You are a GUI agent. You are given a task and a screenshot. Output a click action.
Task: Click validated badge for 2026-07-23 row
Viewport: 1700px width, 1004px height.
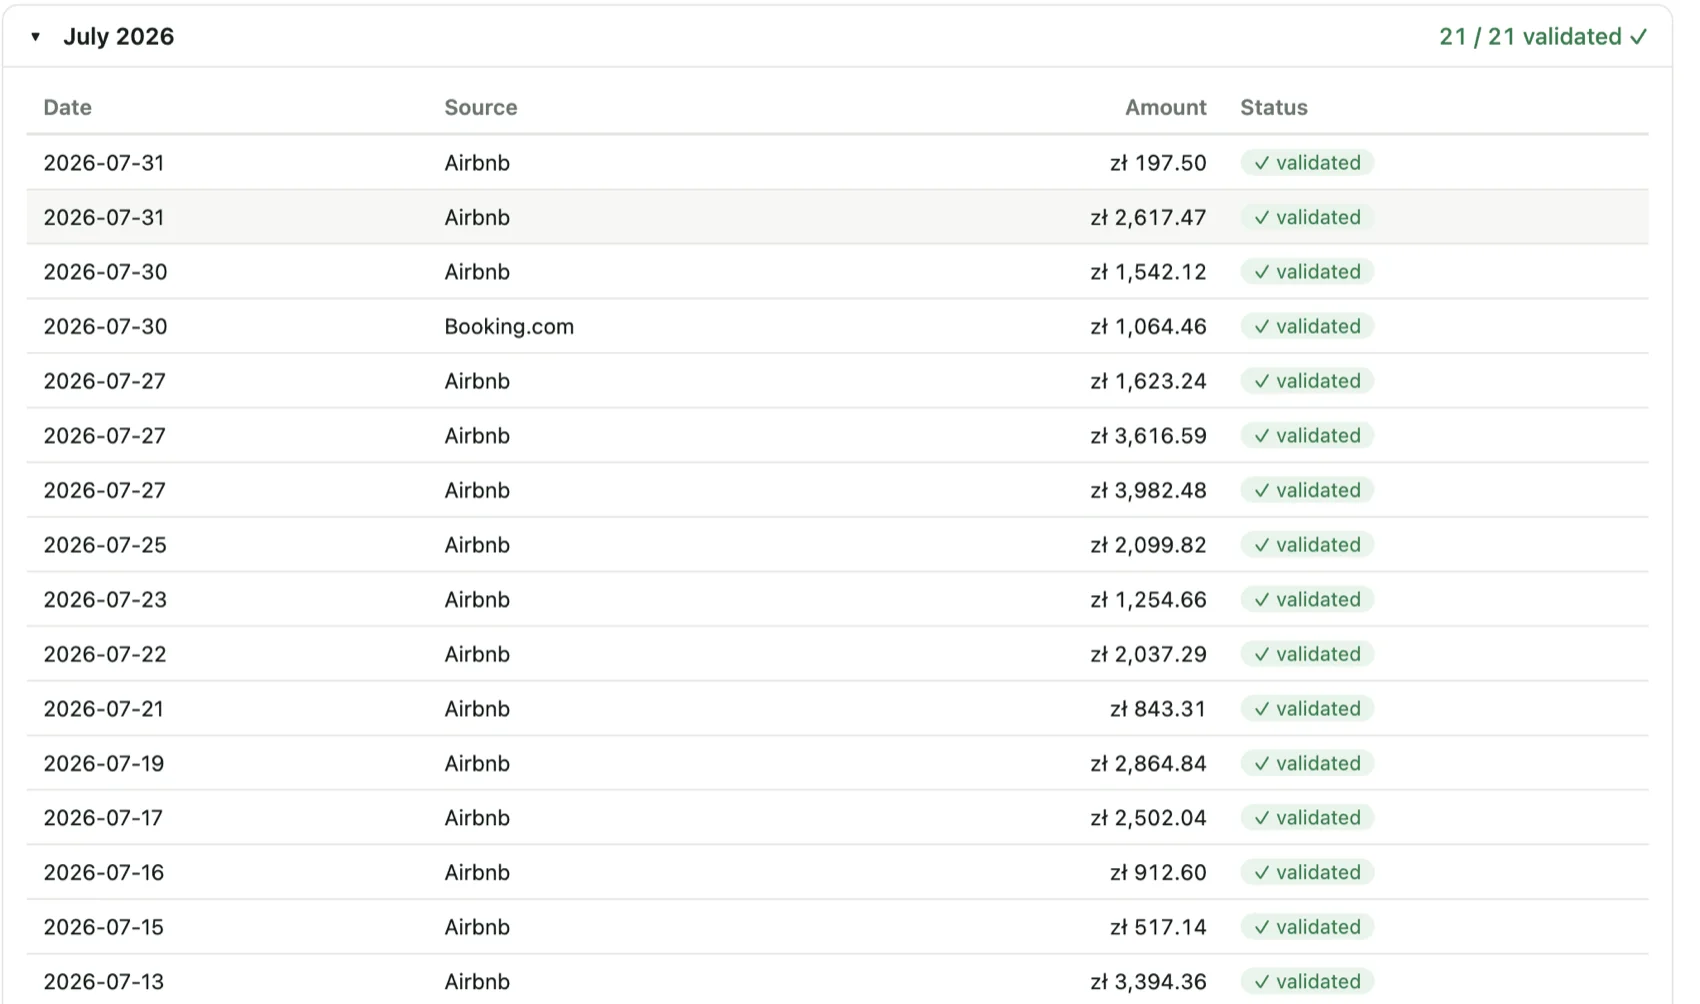(1307, 599)
